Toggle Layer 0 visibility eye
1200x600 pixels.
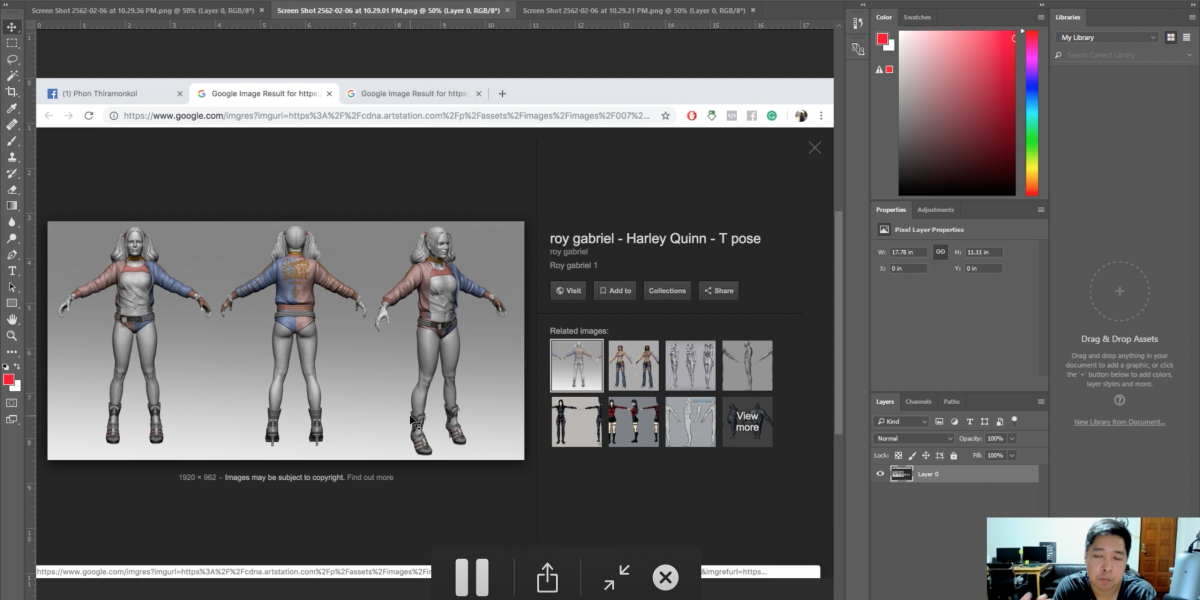pyautogui.click(x=880, y=474)
